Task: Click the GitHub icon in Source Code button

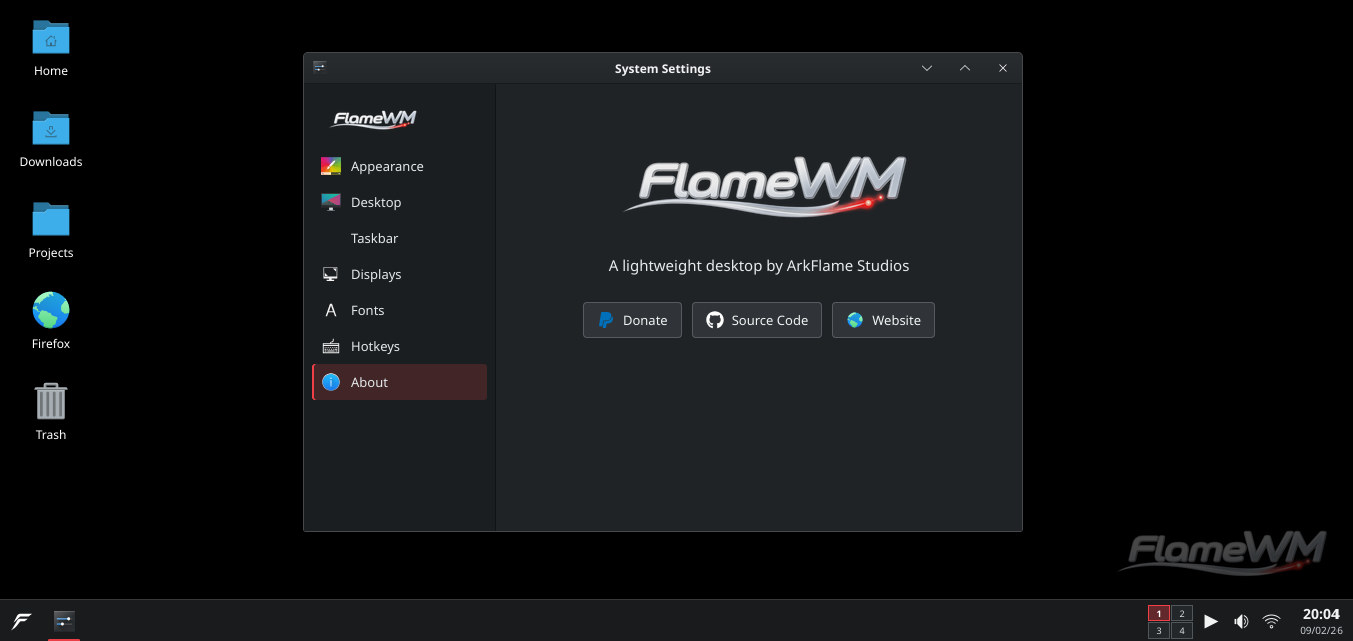Action: 714,320
